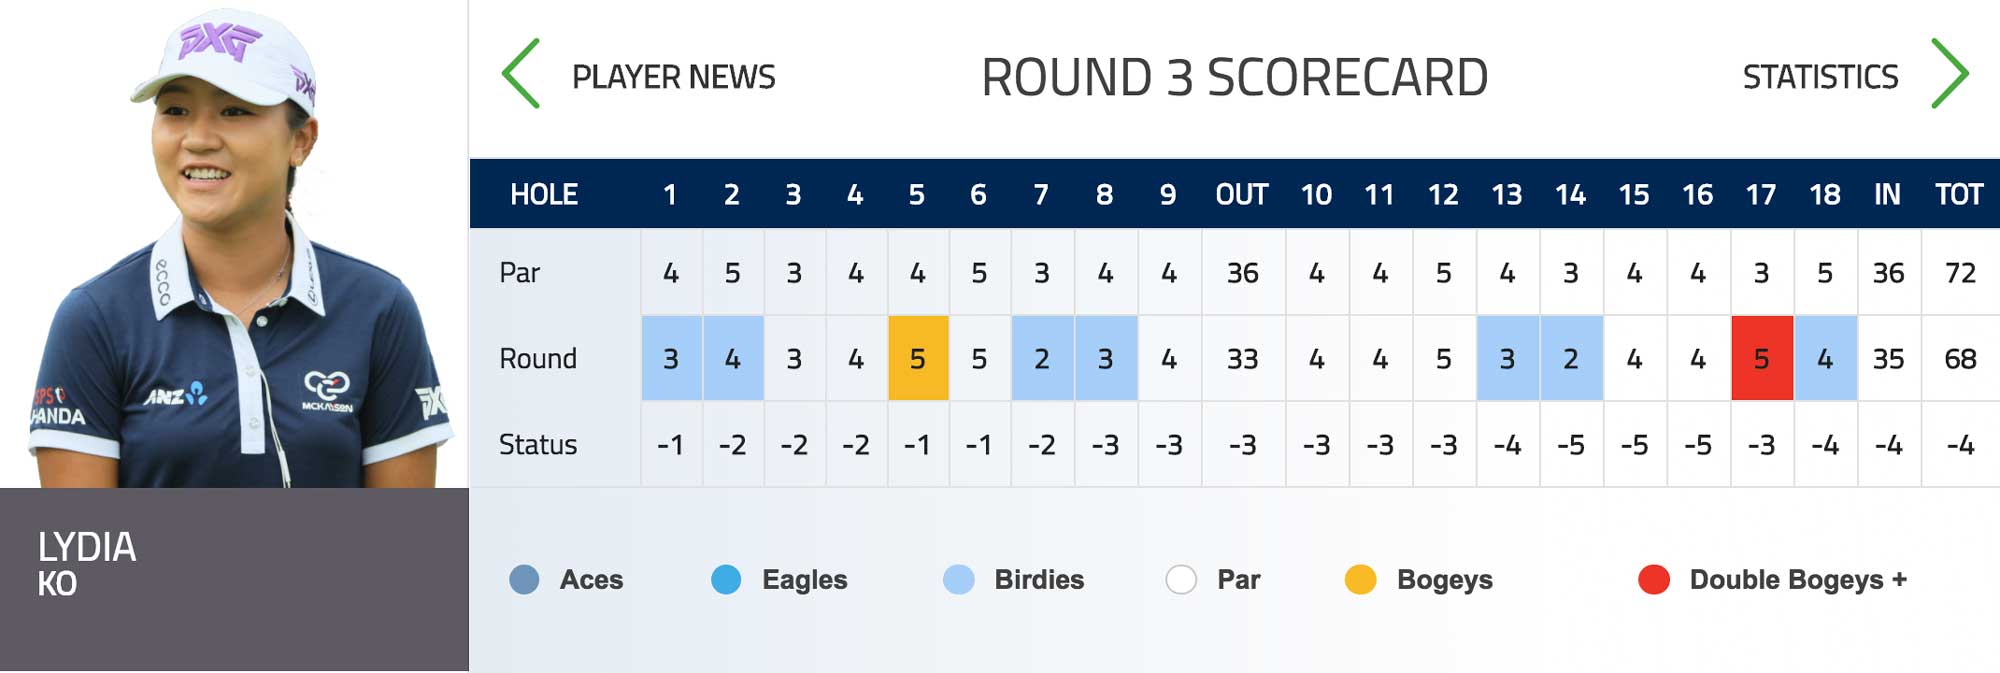
Task: Select the yellow bogey score on hole 5
Action: click(918, 358)
